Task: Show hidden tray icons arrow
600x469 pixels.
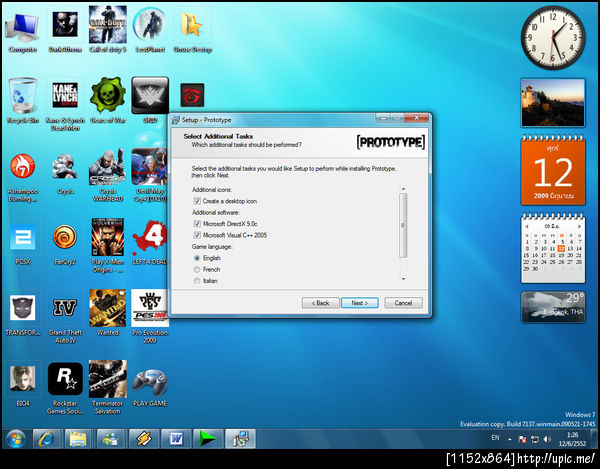Action: point(510,439)
